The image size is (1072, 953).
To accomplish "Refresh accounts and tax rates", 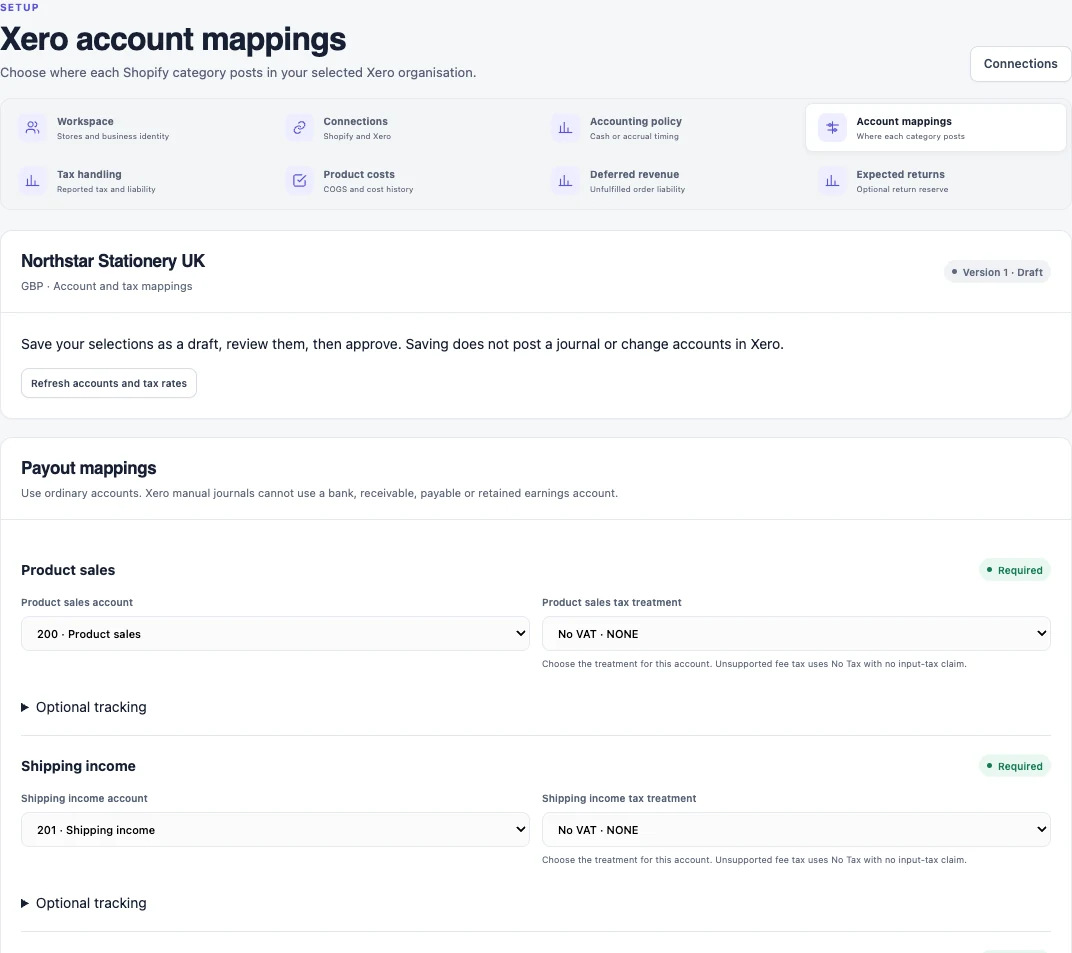I will (109, 383).
